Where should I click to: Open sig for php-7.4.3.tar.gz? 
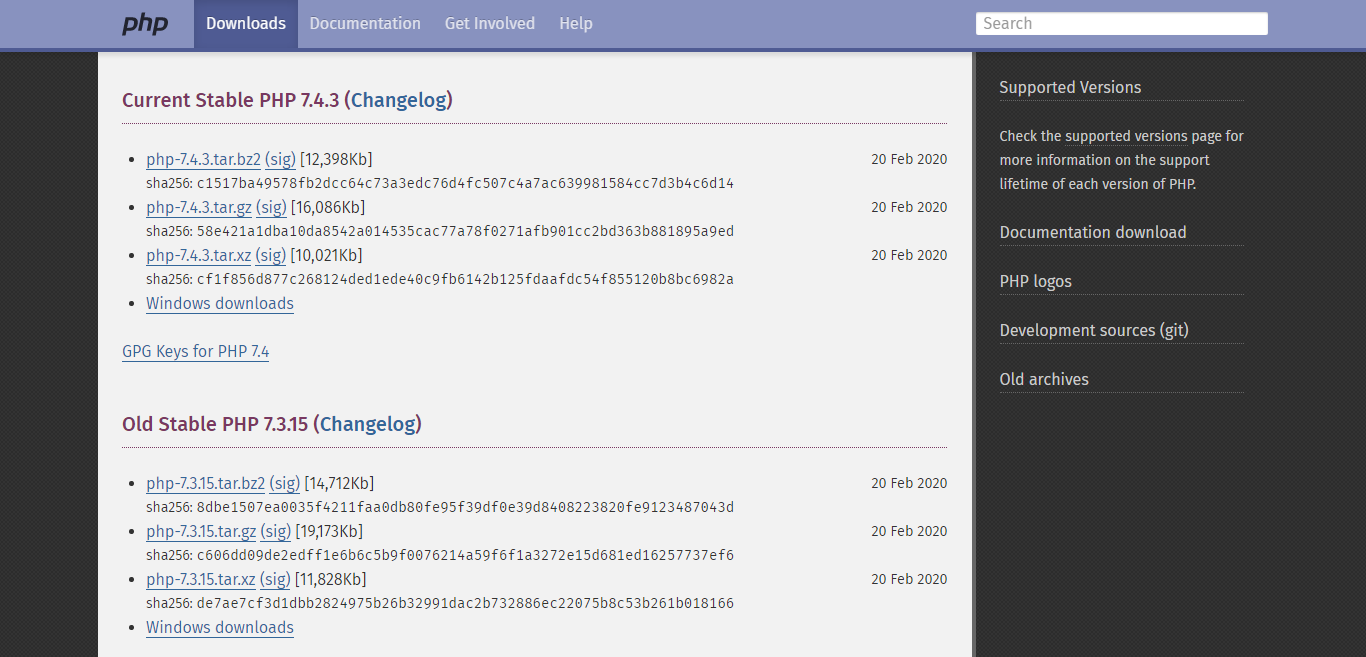(x=271, y=208)
